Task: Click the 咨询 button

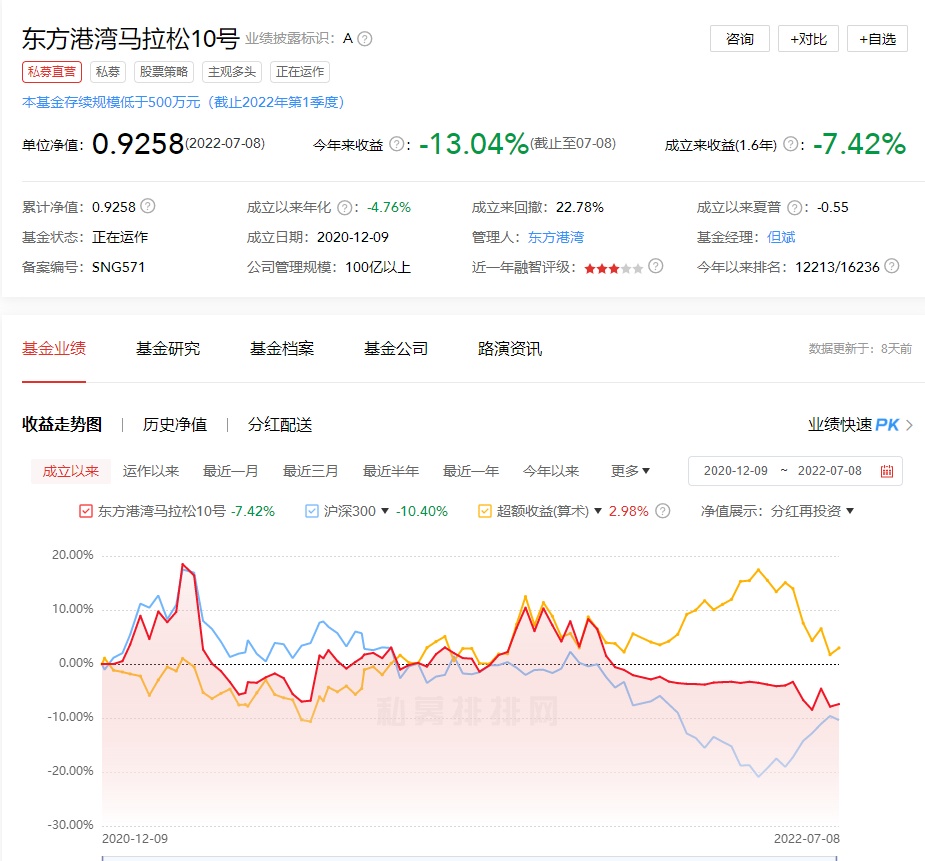Action: 740,39
